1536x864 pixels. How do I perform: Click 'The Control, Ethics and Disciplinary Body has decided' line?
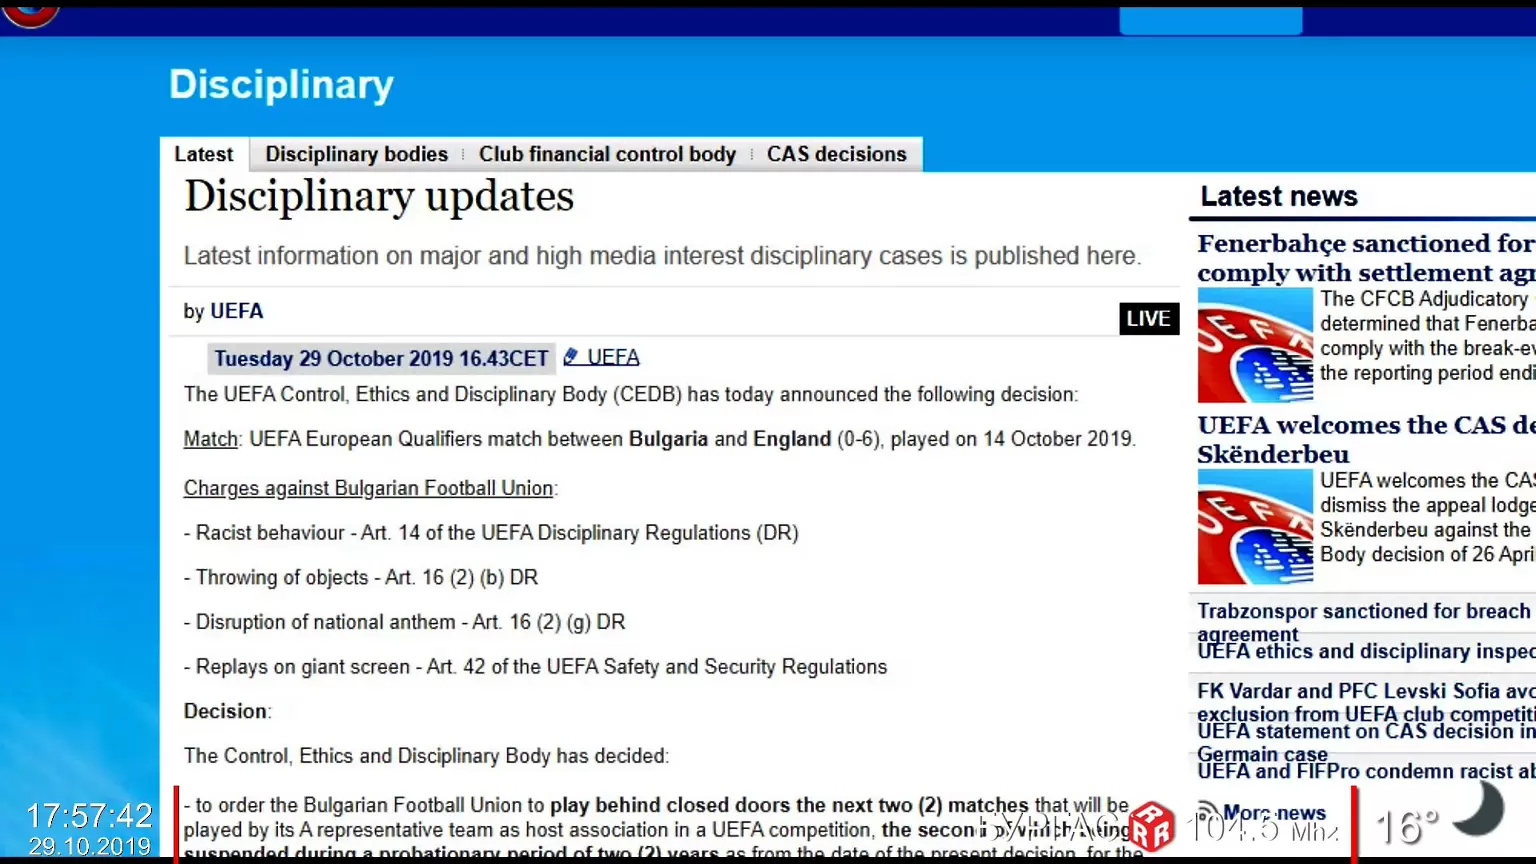pyautogui.click(x=426, y=756)
